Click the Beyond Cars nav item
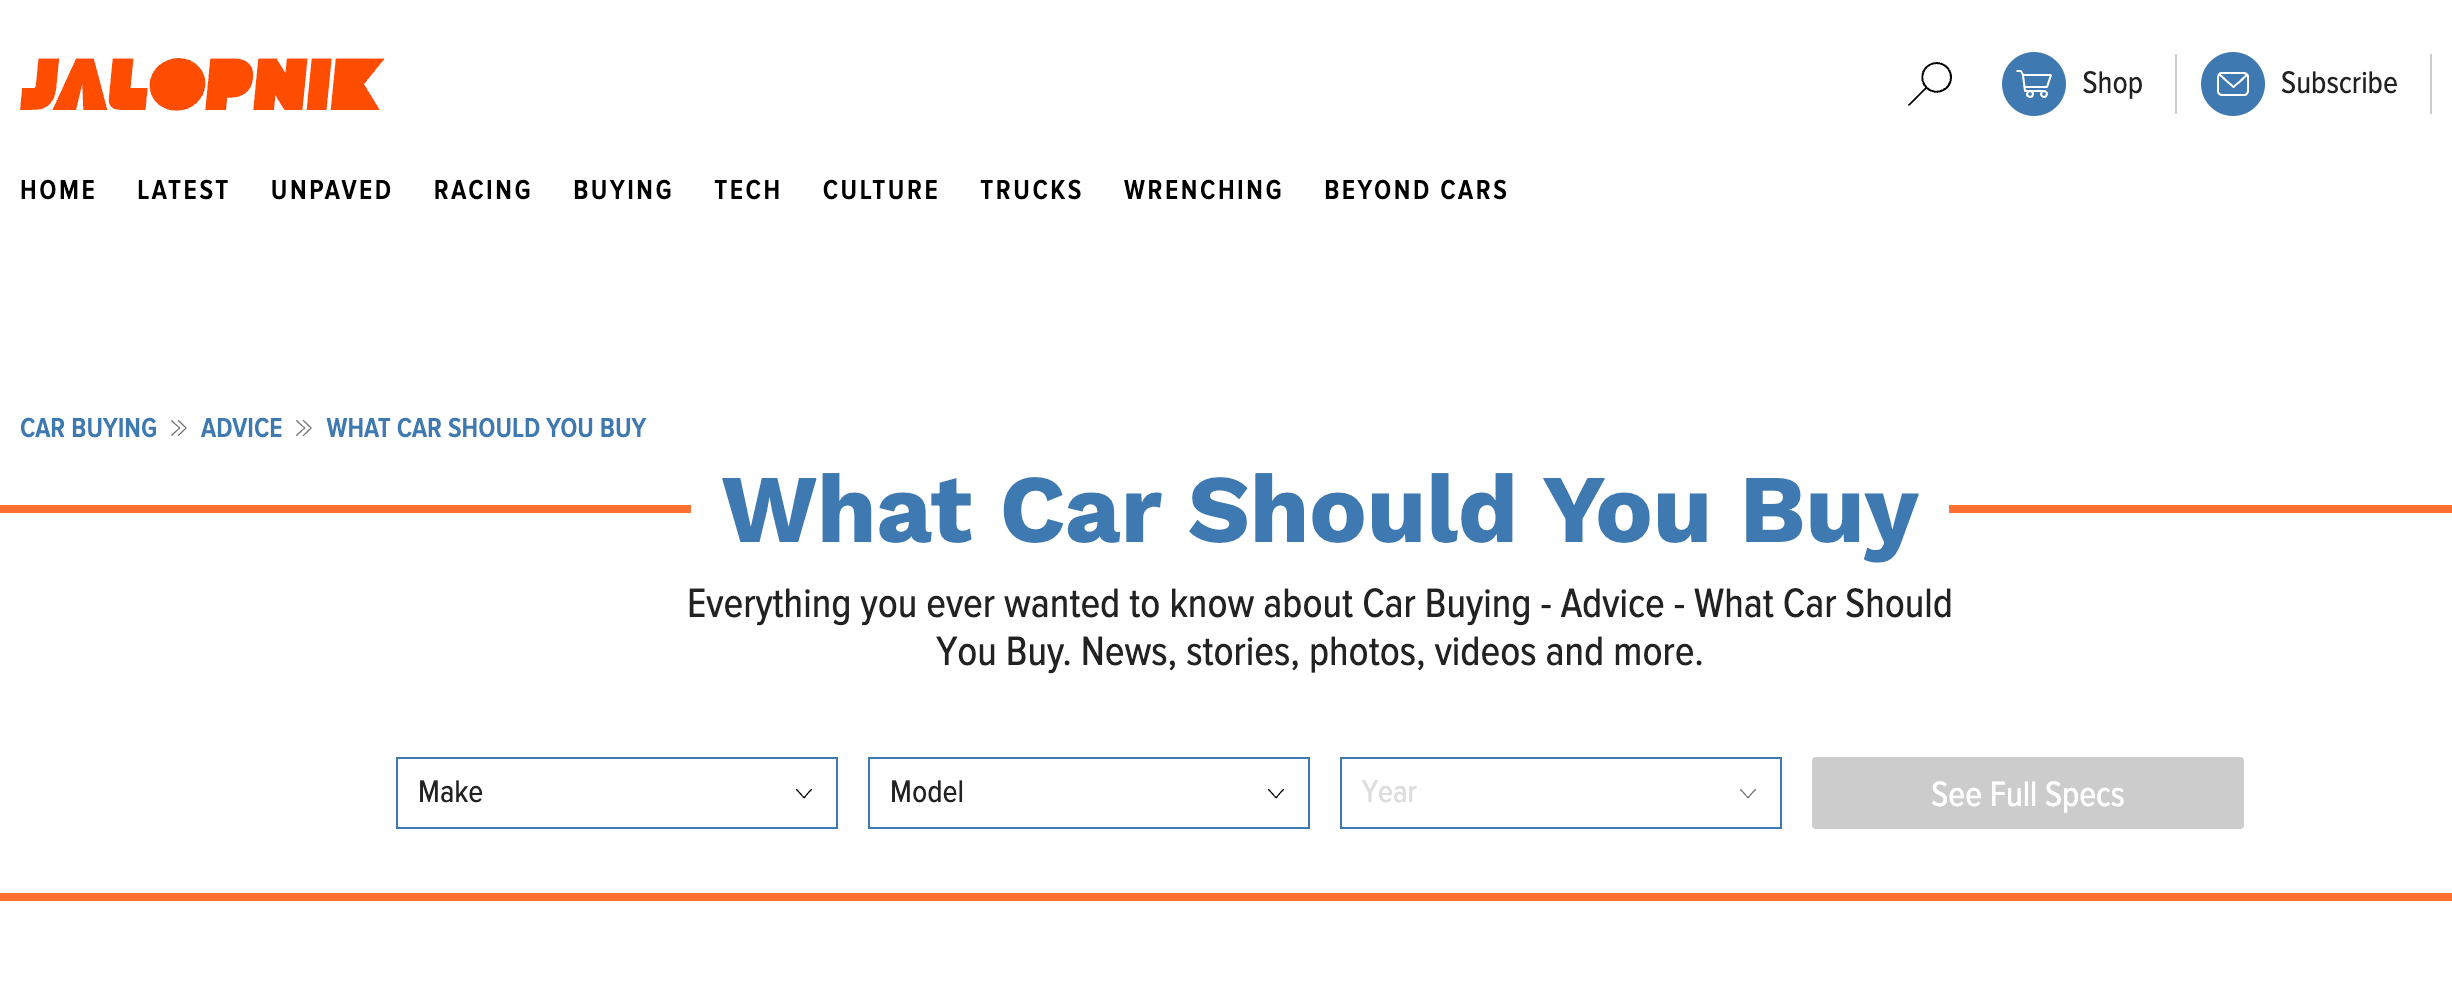This screenshot has height=1004, width=2452. [x=1415, y=190]
